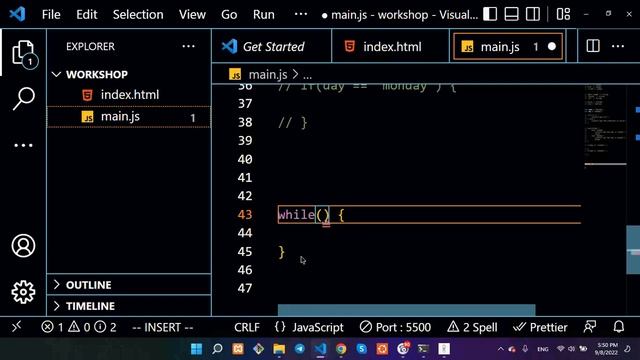Image resolution: width=640 pixels, height=360 pixels.
Task: Click line number 38 in the gutter
Action: (245, 122)
